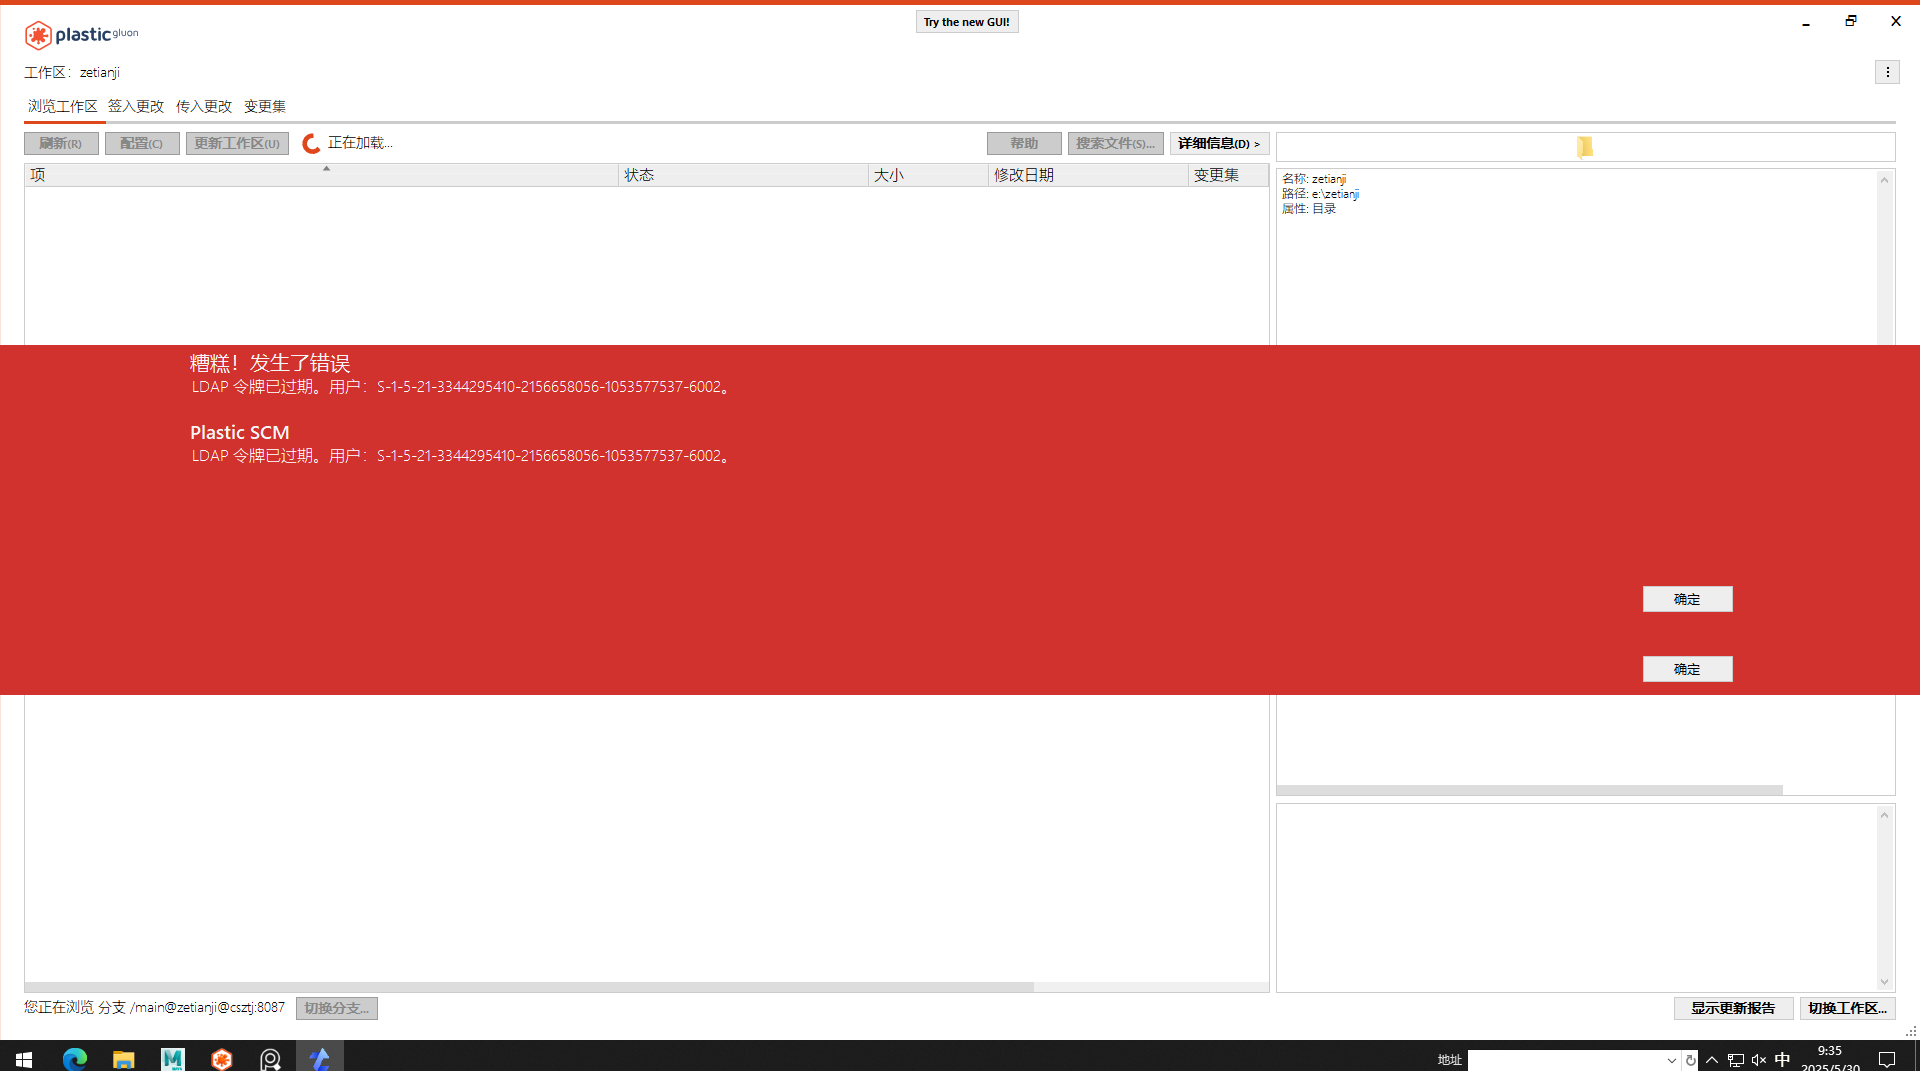The height and width of the screenshot is (1071, 1920).
Task: Click Try the new GUI! button
Action: click(967, 22)
